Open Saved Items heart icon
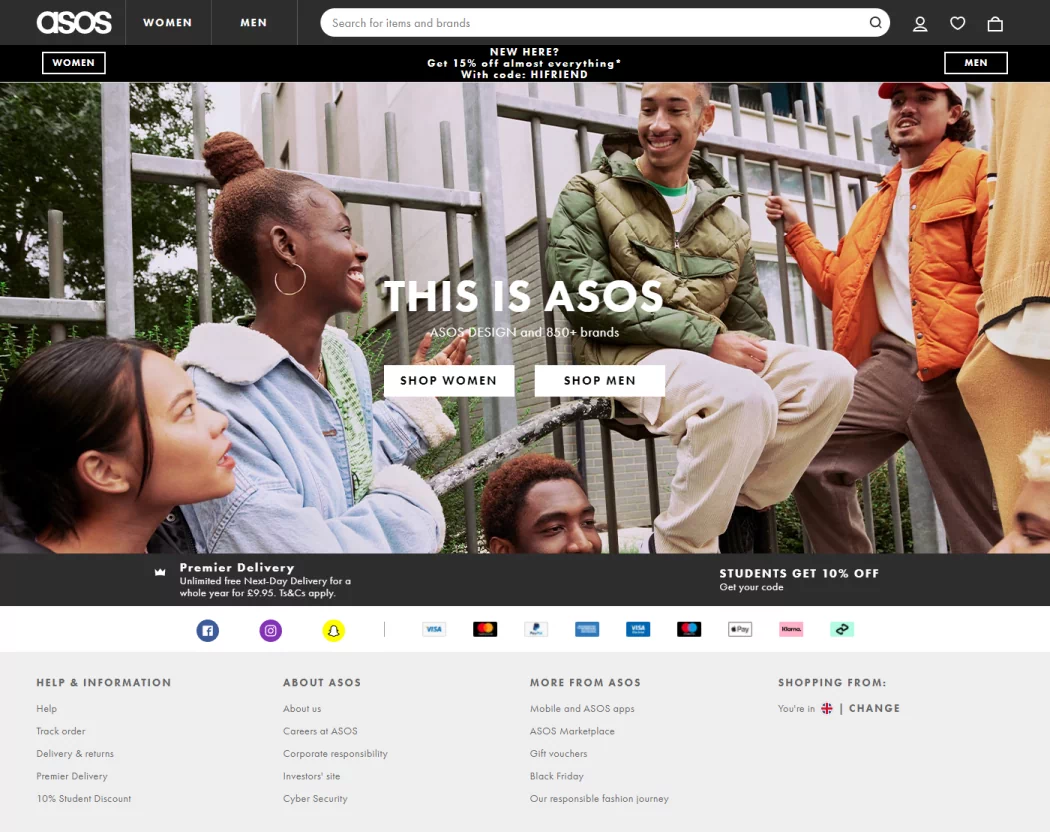Screen dimensions: 1050x832 pos(958,23)
